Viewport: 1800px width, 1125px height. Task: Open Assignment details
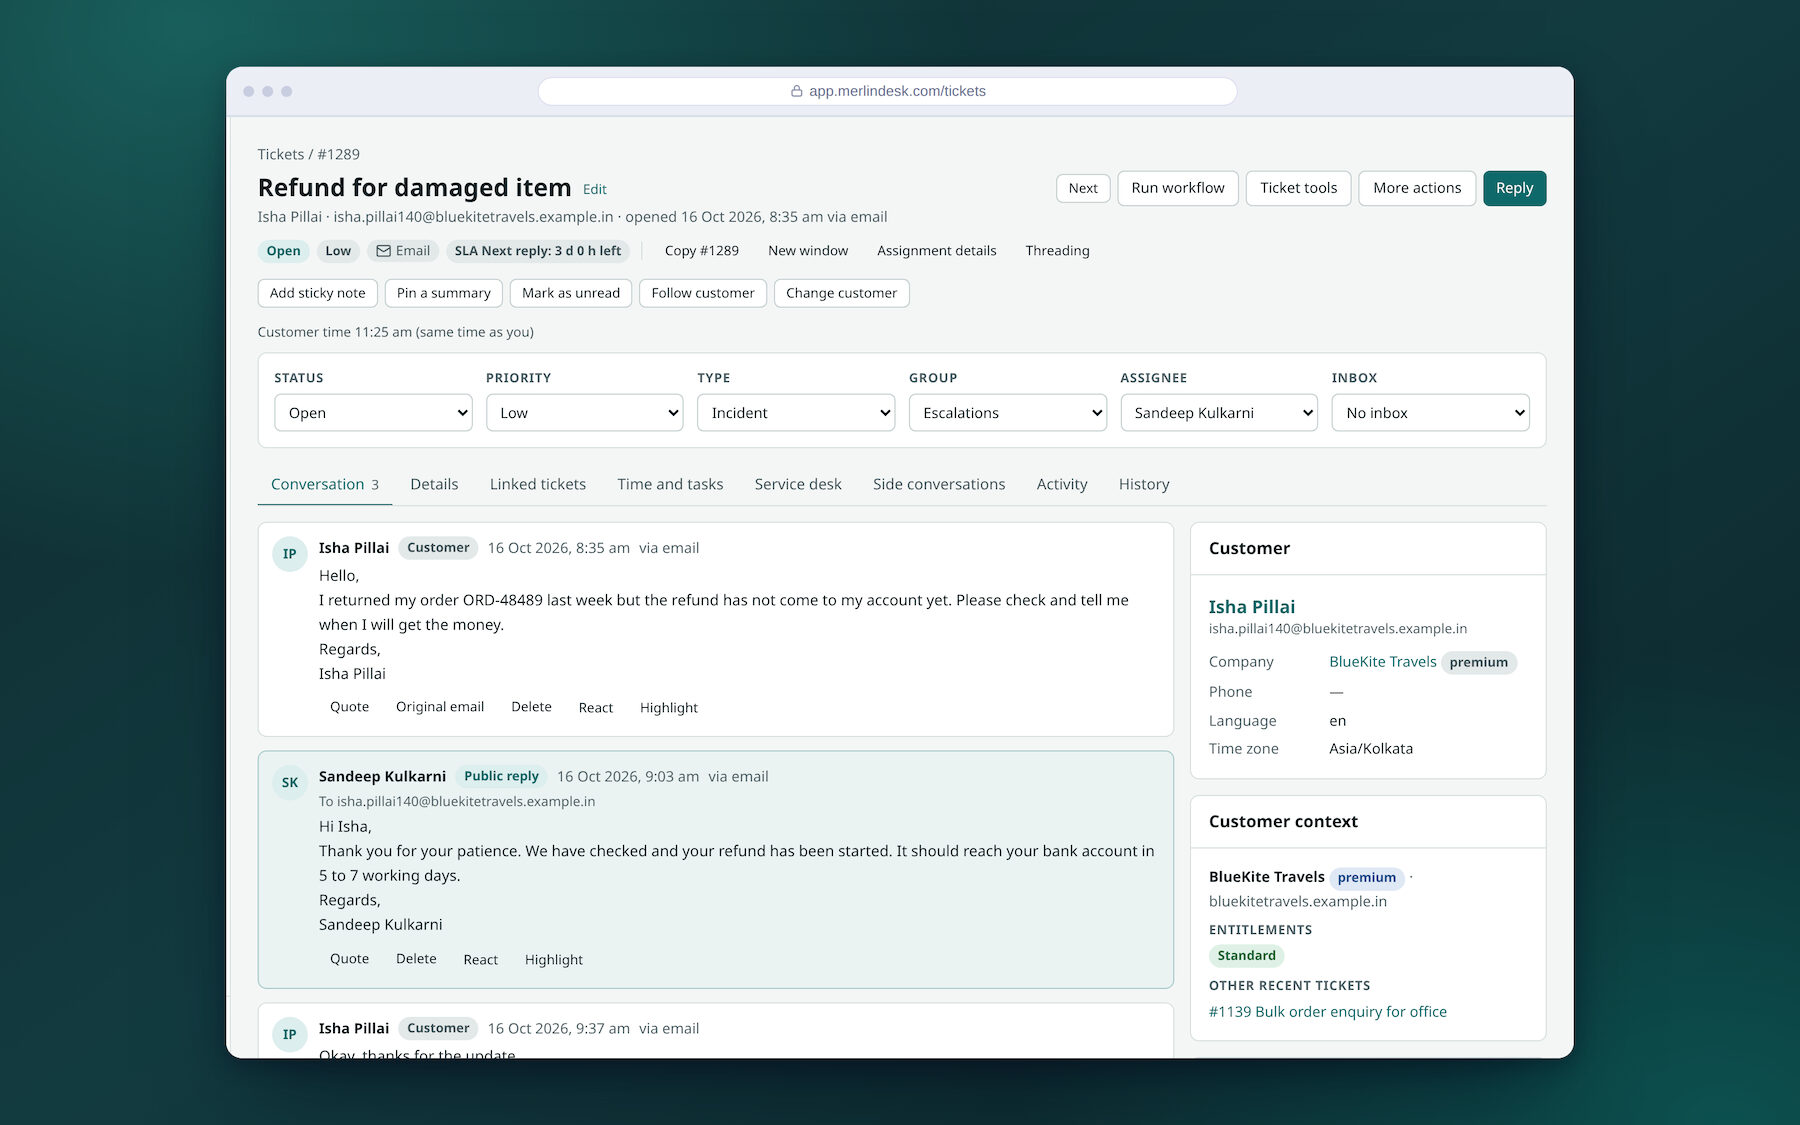(x=937, y=251)
